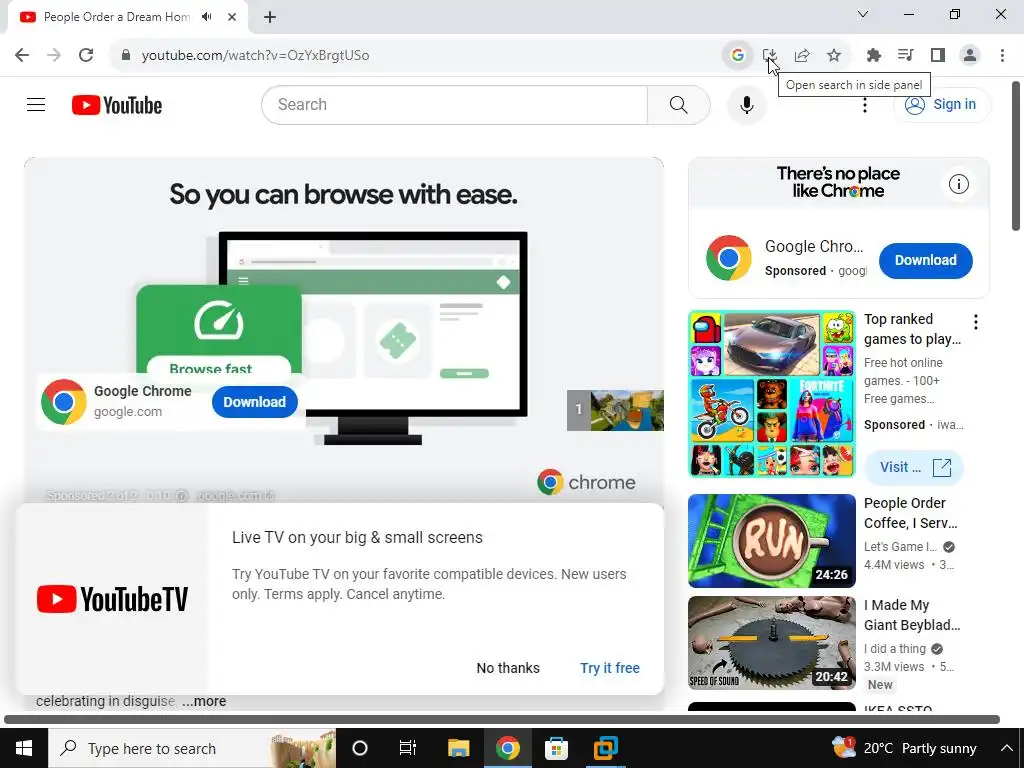Bookmark this tab with the star icon

pyautogui.click(x=834, y=55)
